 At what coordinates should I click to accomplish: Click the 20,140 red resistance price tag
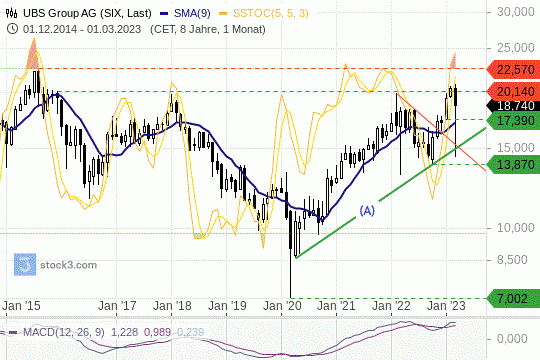[513, 91]
